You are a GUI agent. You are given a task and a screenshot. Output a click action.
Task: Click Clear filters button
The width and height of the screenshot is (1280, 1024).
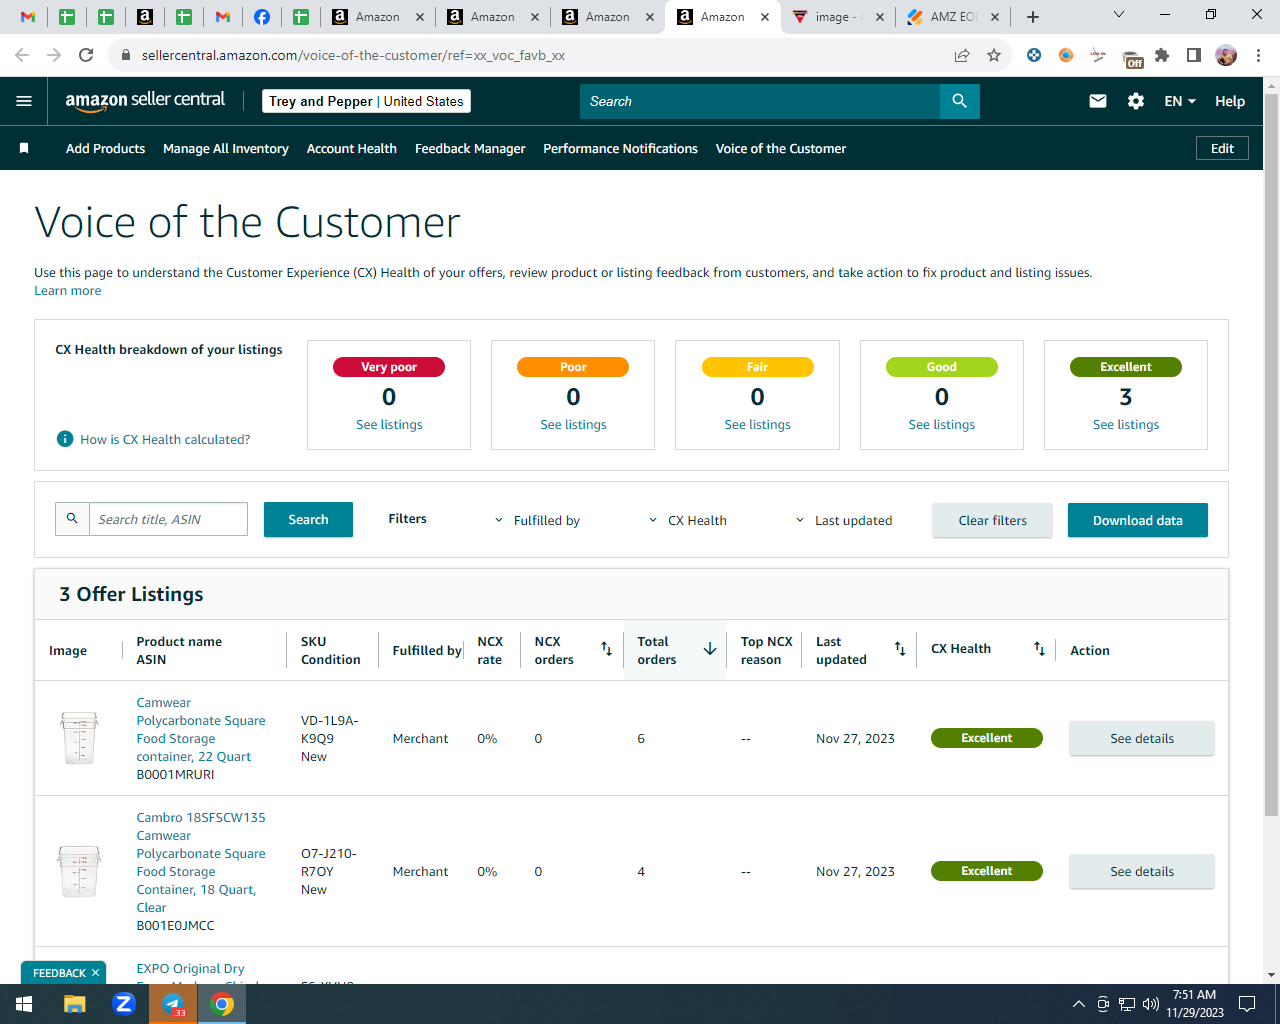992,520
